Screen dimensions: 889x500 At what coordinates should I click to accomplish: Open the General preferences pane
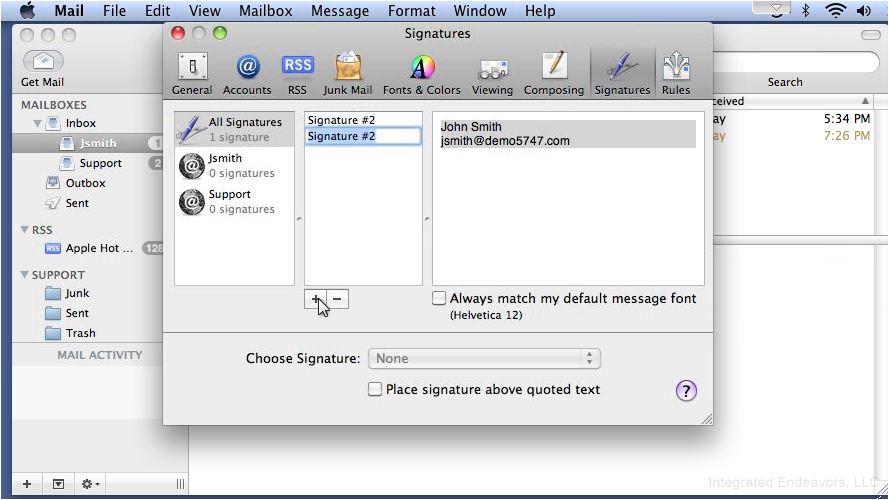click(192, 74)
